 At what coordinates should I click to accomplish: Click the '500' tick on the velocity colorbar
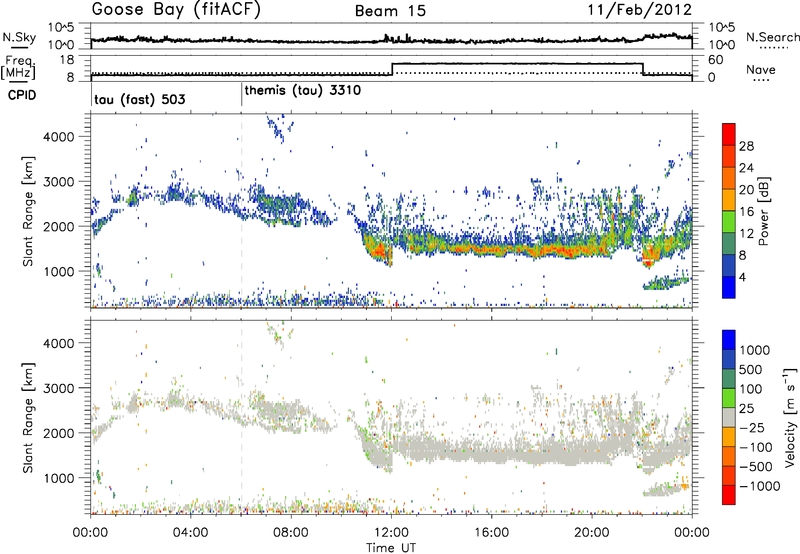(751, 369)
